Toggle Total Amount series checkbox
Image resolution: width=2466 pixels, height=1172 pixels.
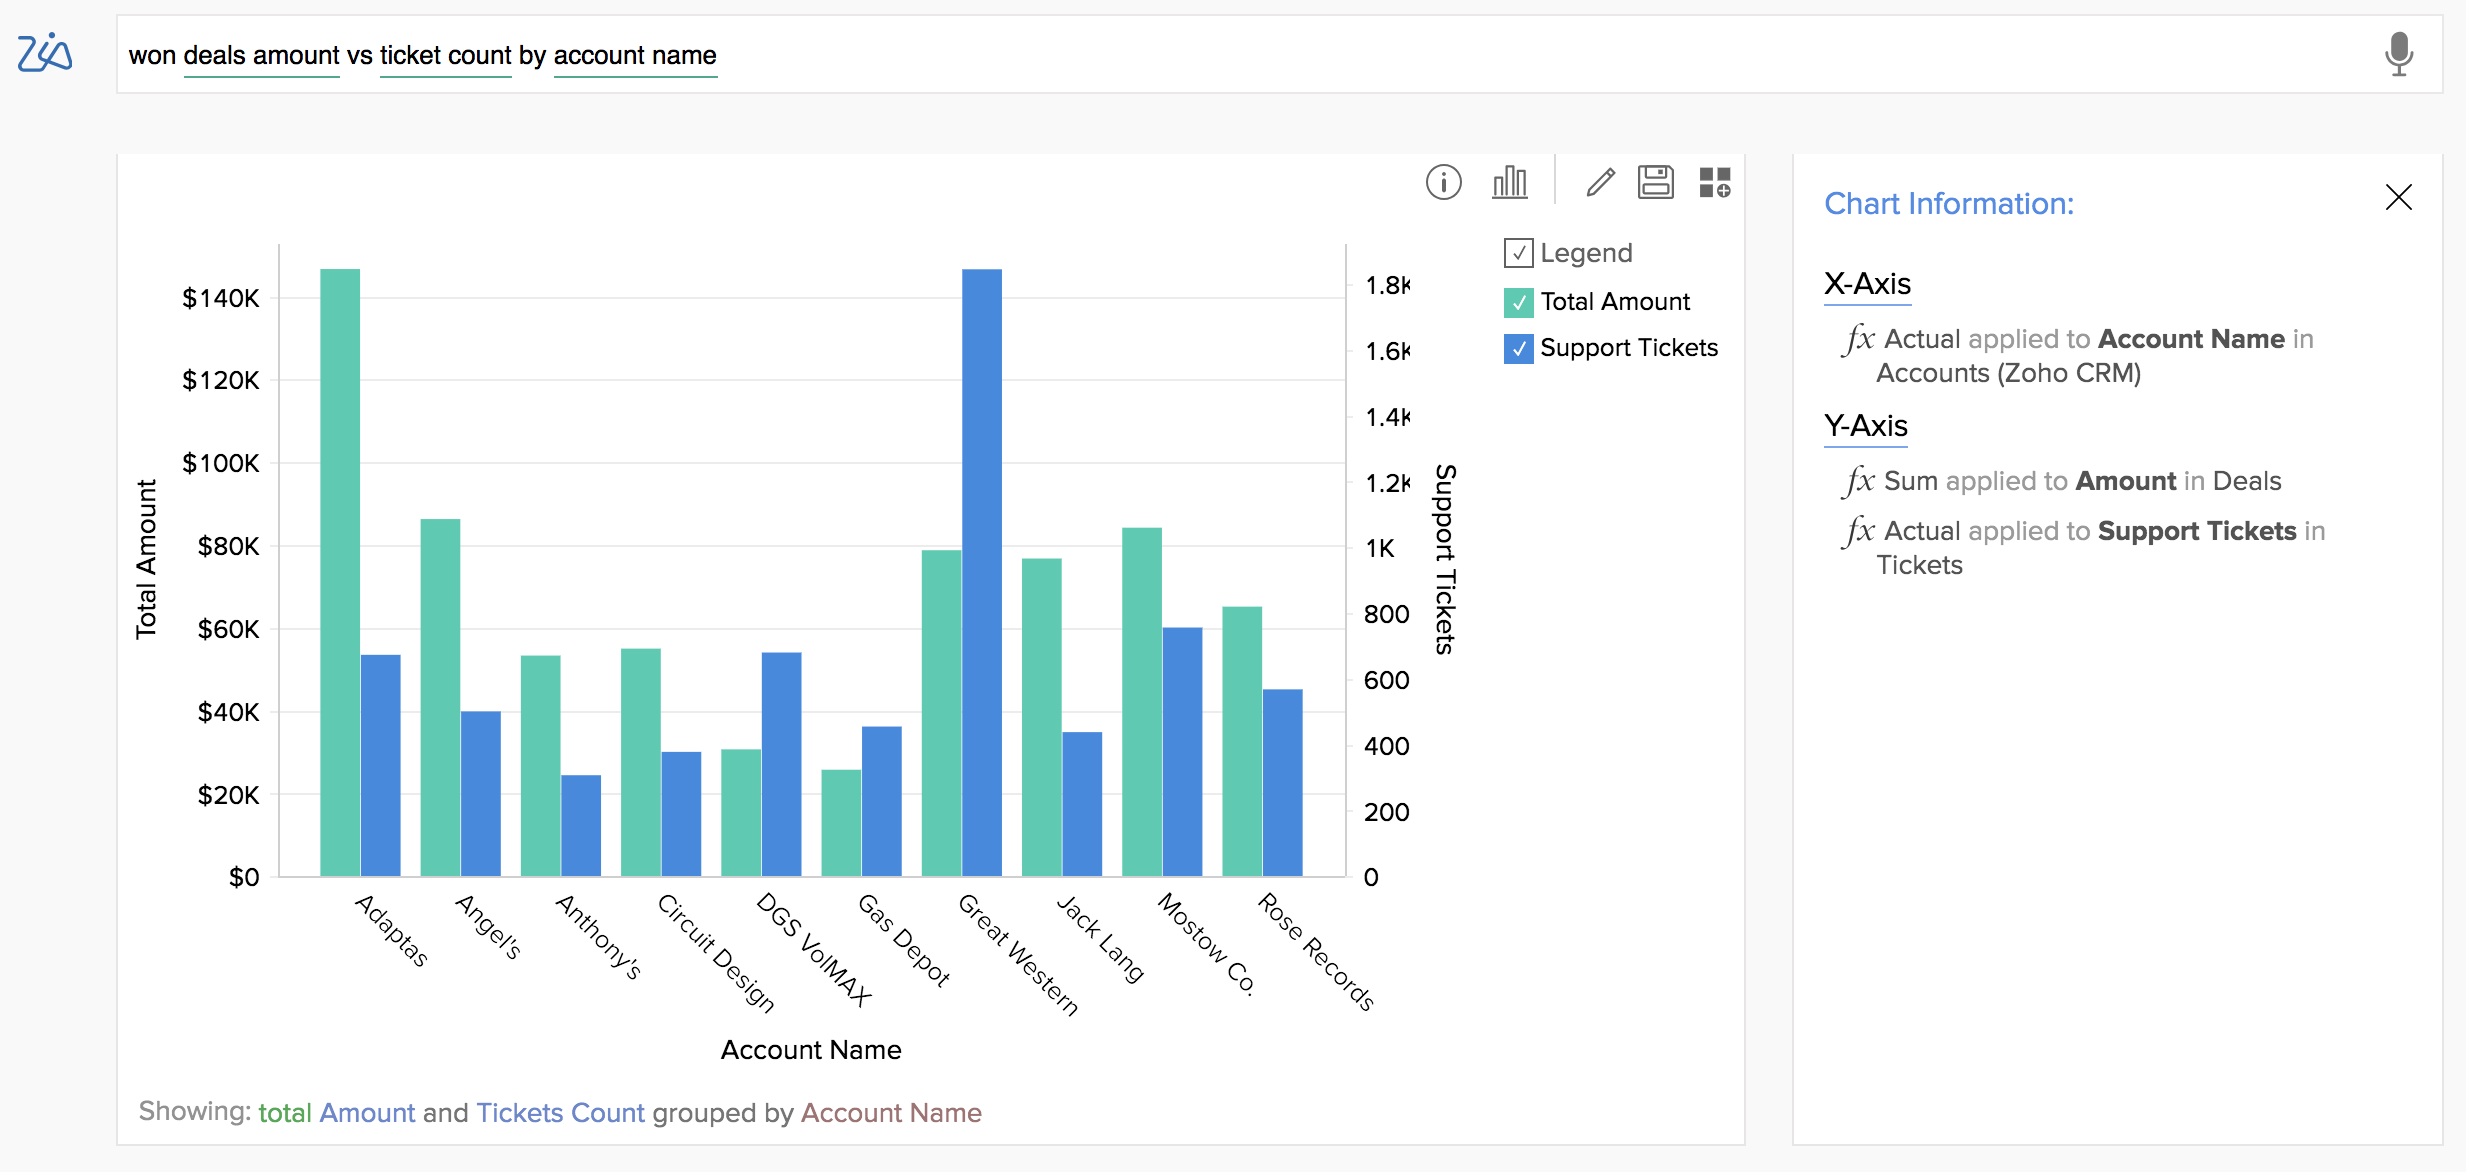1518,302
